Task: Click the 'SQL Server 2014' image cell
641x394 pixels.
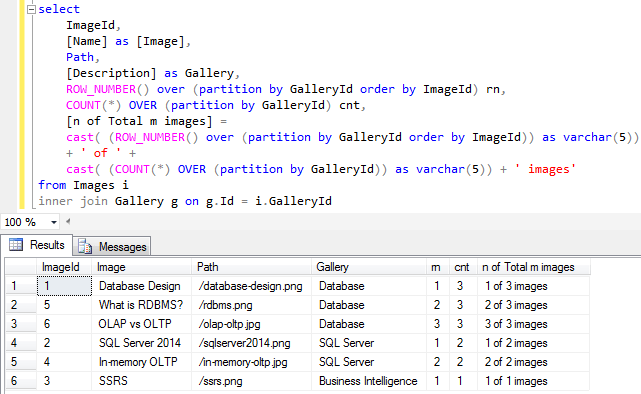Action: [141, 343]
